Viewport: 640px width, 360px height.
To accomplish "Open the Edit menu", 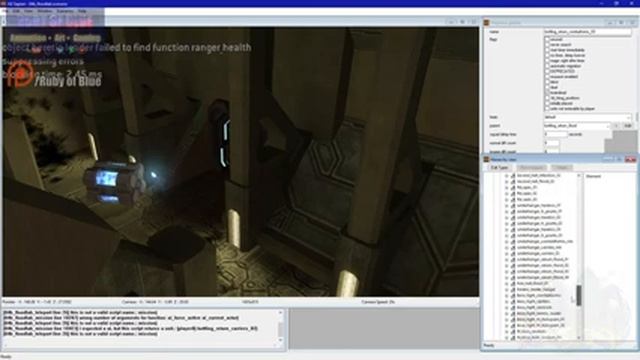I will 16,11.
